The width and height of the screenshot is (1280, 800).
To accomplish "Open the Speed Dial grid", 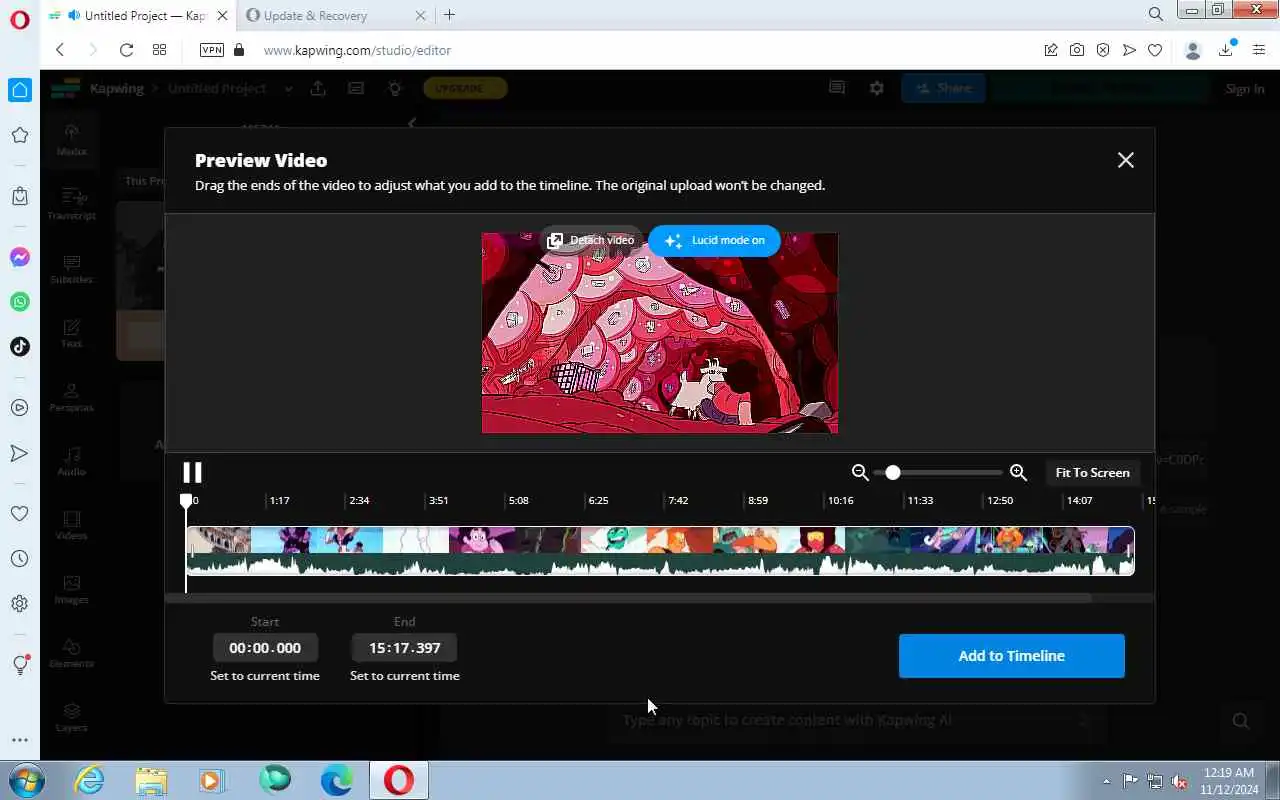I will point(159,50).
